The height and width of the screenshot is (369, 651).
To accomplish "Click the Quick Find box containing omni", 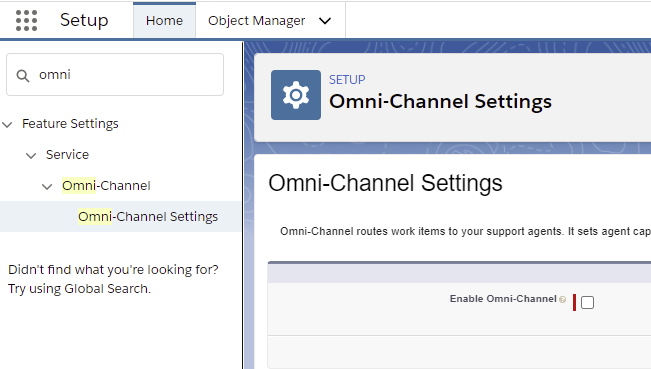I will coord(115,75).
